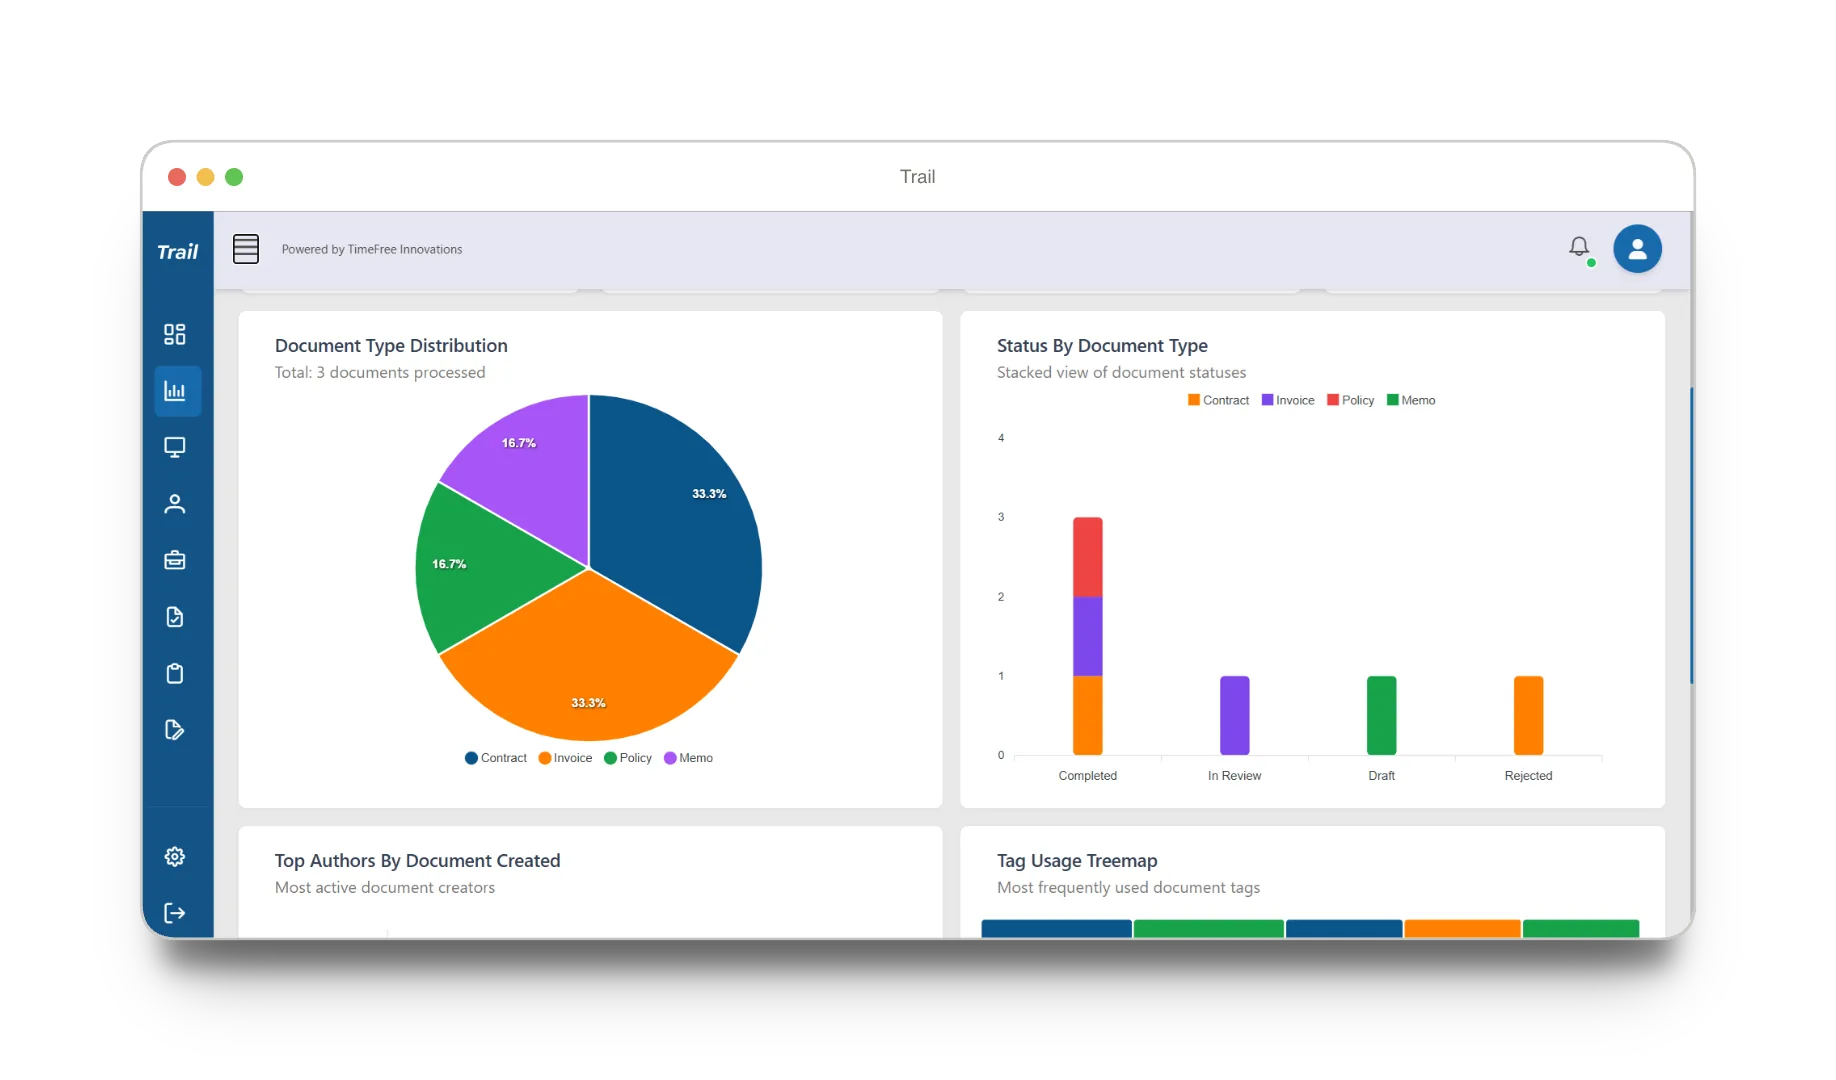Screen dimensions: 1836x1080
Task: Click the green Draft bar
Action: [x=1381, y=716]
